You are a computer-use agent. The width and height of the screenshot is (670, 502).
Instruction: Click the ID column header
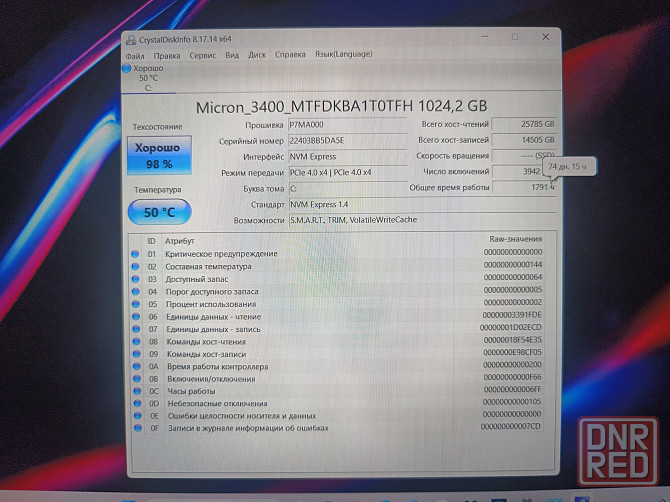(151, 241)
